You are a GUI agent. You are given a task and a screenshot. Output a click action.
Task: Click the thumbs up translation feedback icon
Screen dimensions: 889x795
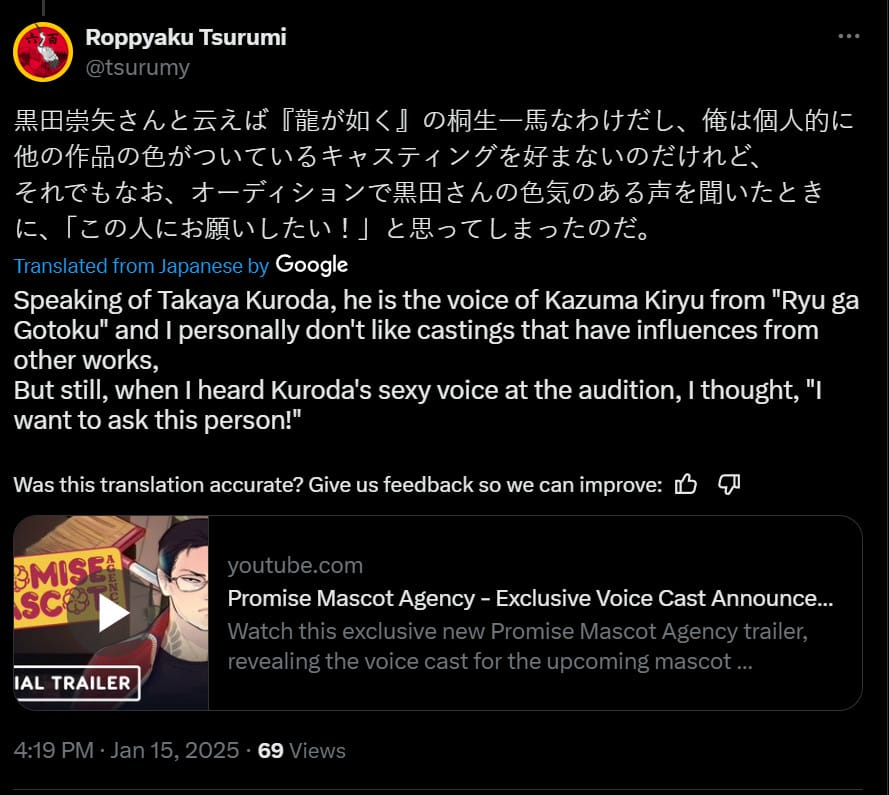coord(686,485)
